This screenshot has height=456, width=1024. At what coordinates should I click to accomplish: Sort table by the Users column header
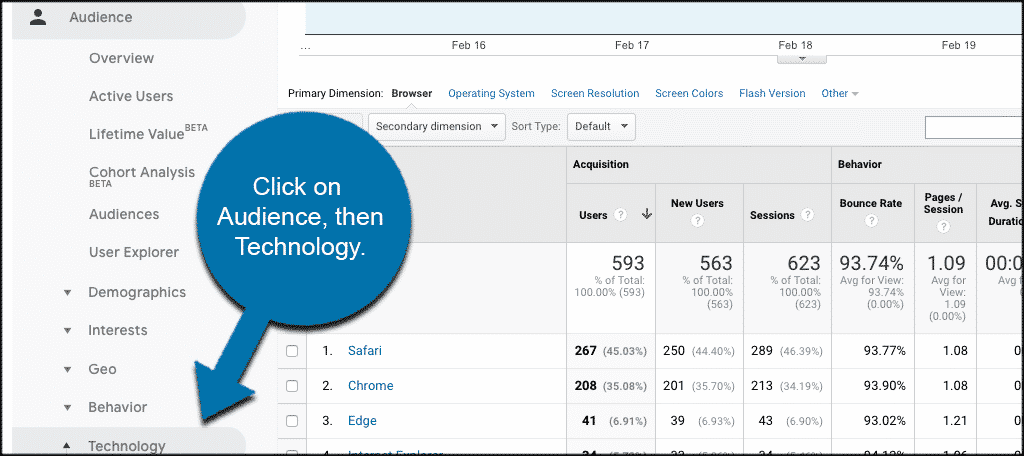click(593, 215)
